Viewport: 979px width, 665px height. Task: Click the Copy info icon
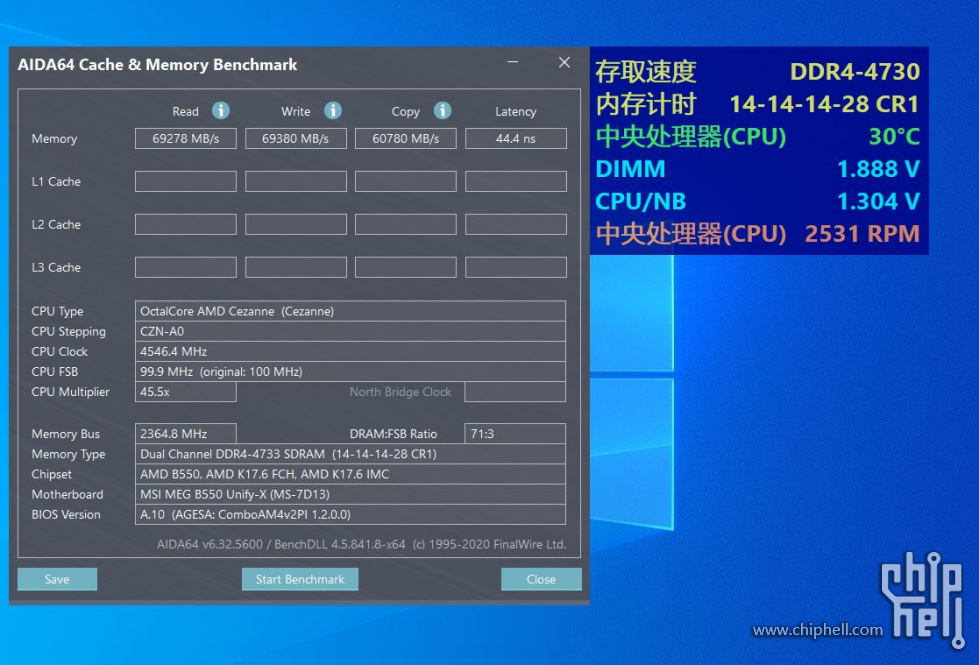click(443, 111)
